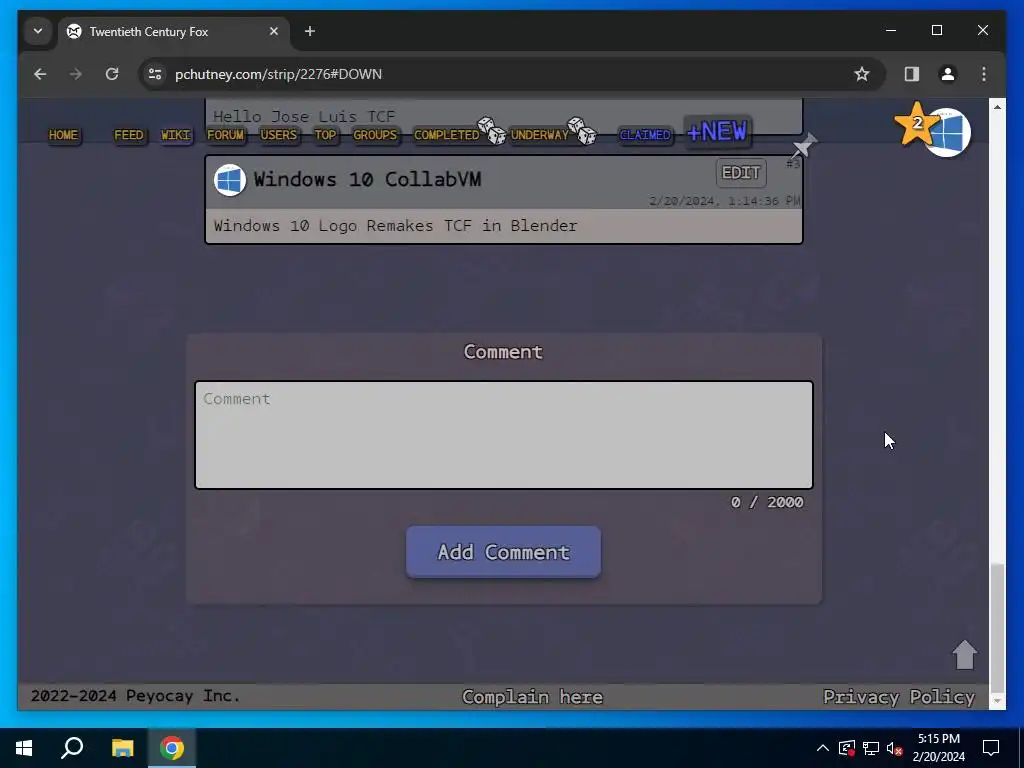Open the GROUPS nav link
1024x768 pixels.
click(x=375, y=135)
